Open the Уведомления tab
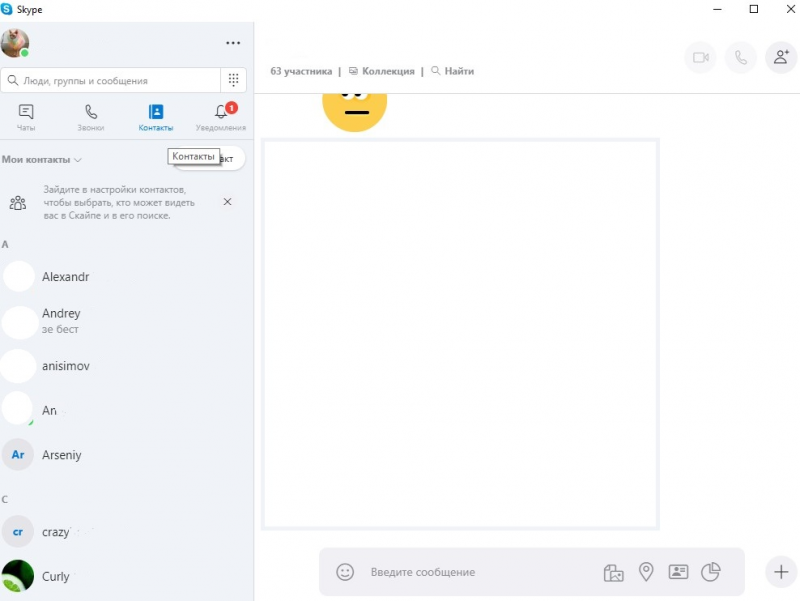This screenshot has height=601, width=800. click(221, 118)
